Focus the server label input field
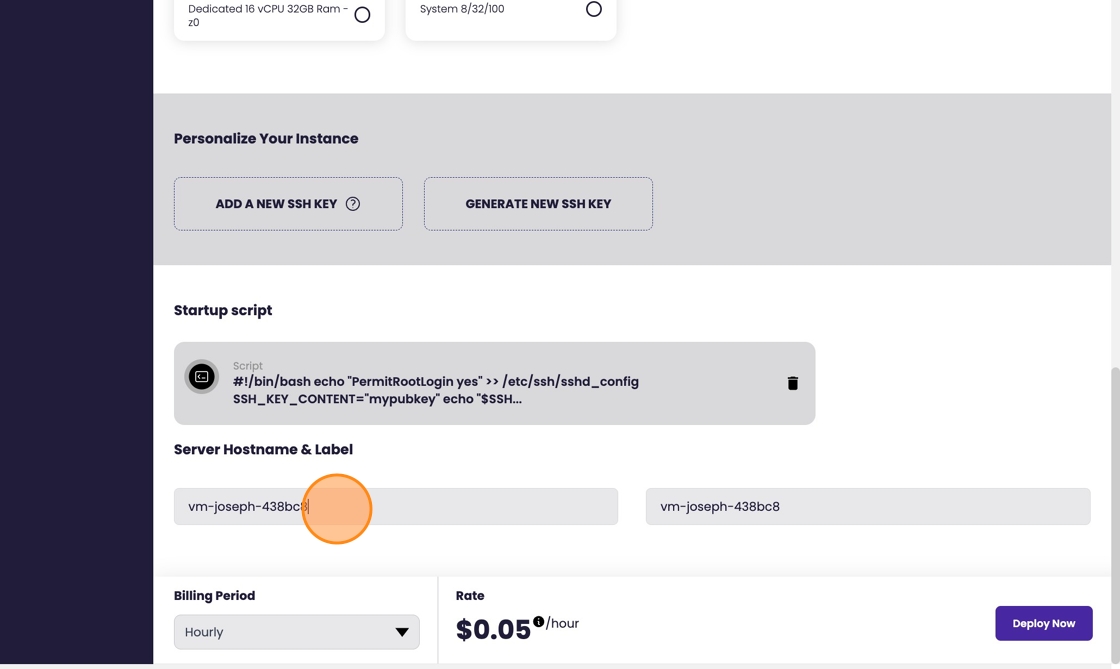 coord(868,507)
